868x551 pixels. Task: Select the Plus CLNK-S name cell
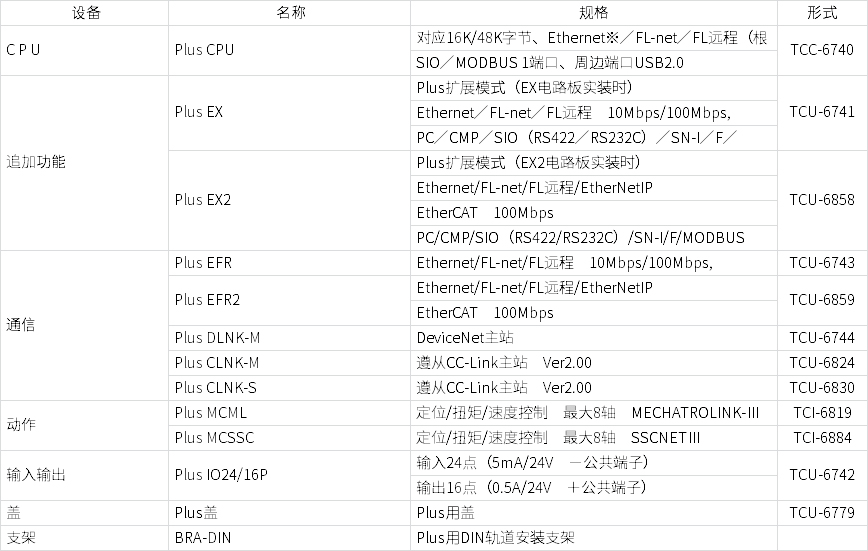(x=215, y=388)
